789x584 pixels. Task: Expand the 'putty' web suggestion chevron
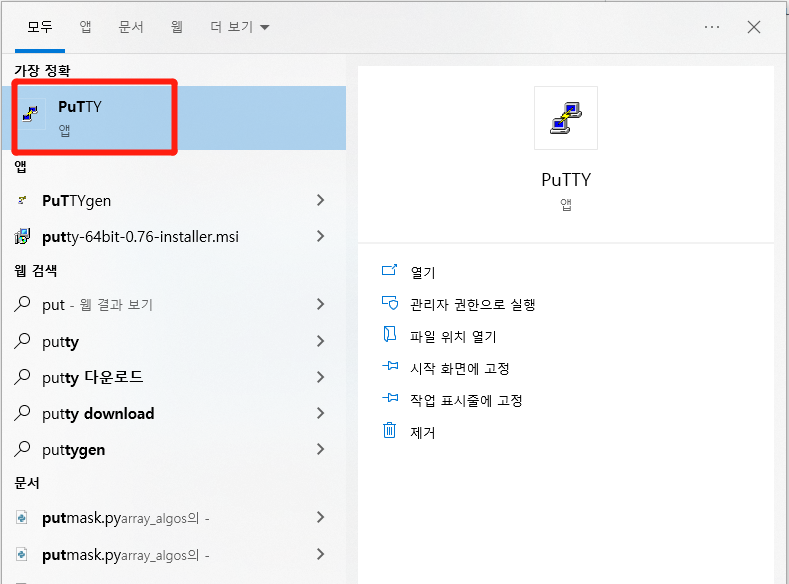click(321, 341)
